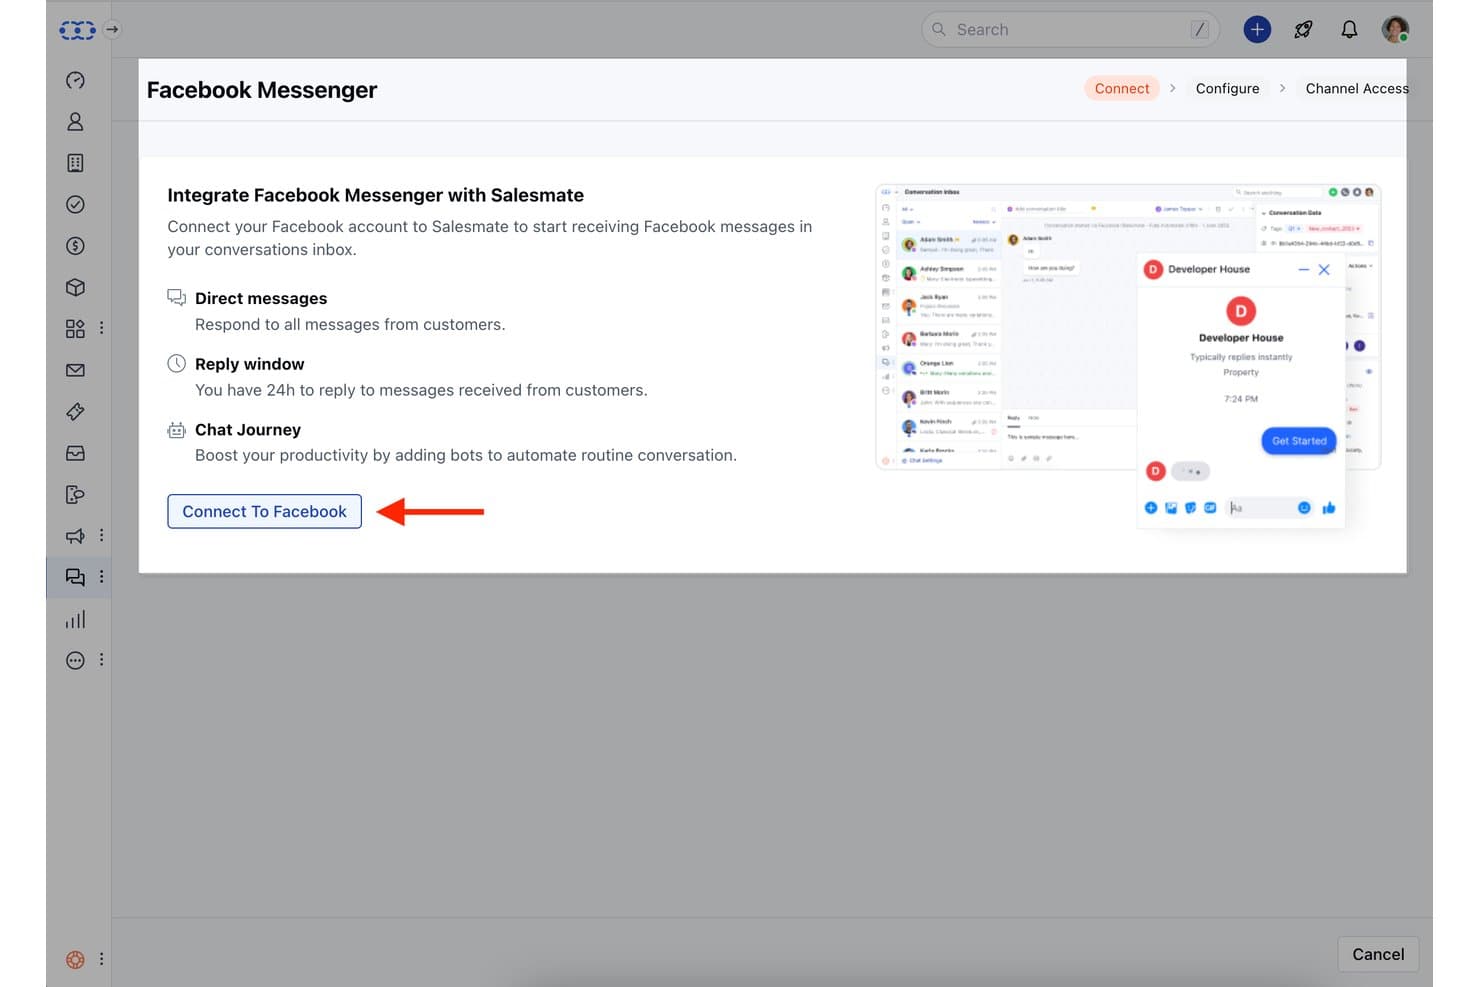Click the Messenger preview screenshot image

pos(1128,355)
